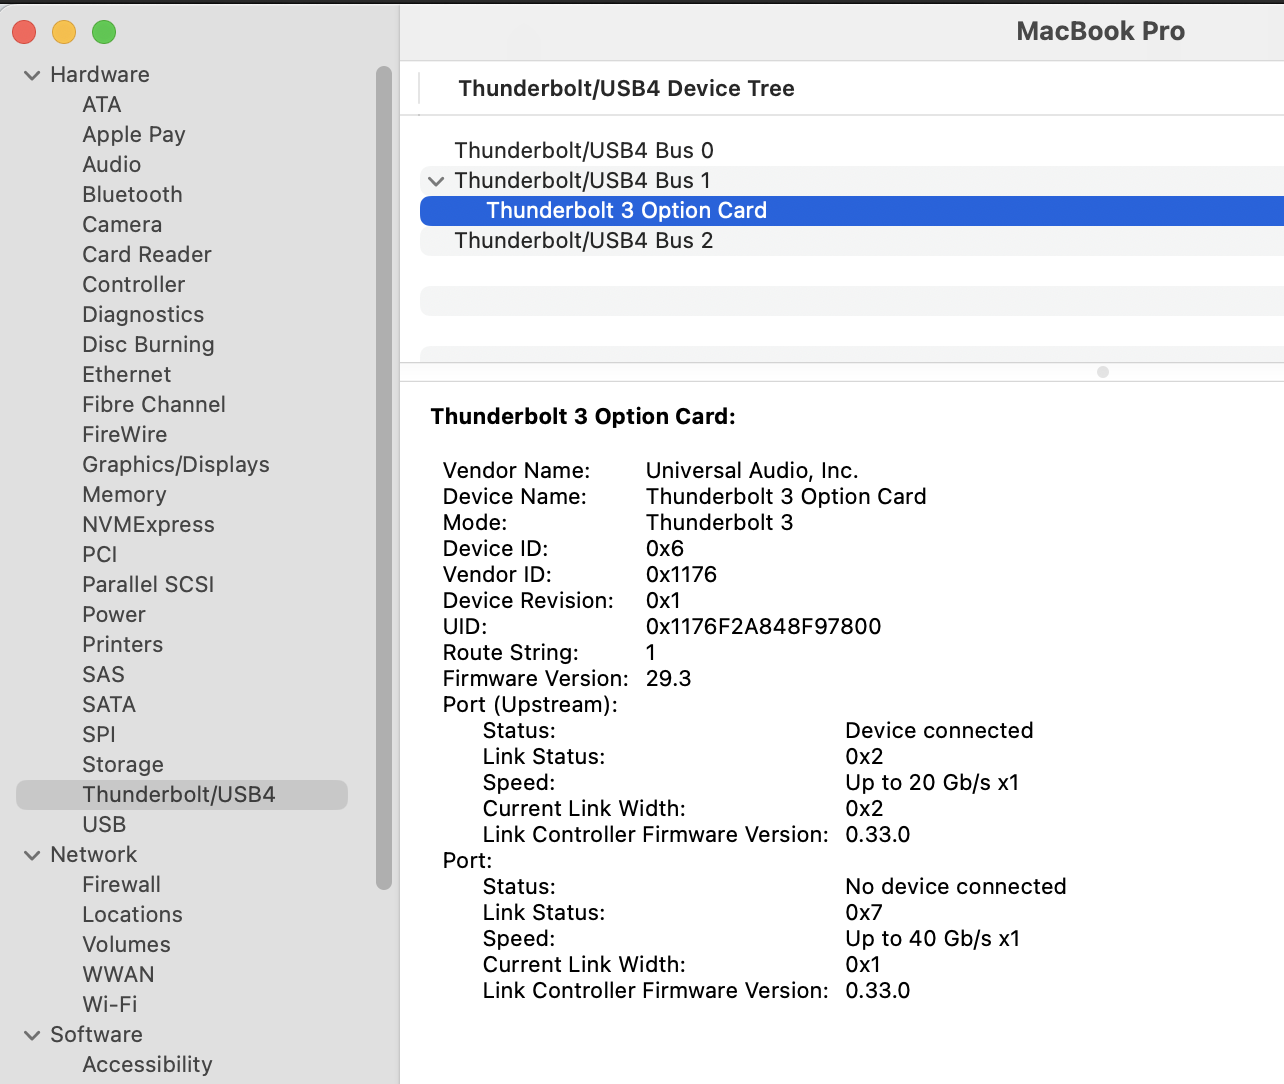Select Memory in the sidebar
Viewport: 1284px width, 1084px height.
pos(125,495)
